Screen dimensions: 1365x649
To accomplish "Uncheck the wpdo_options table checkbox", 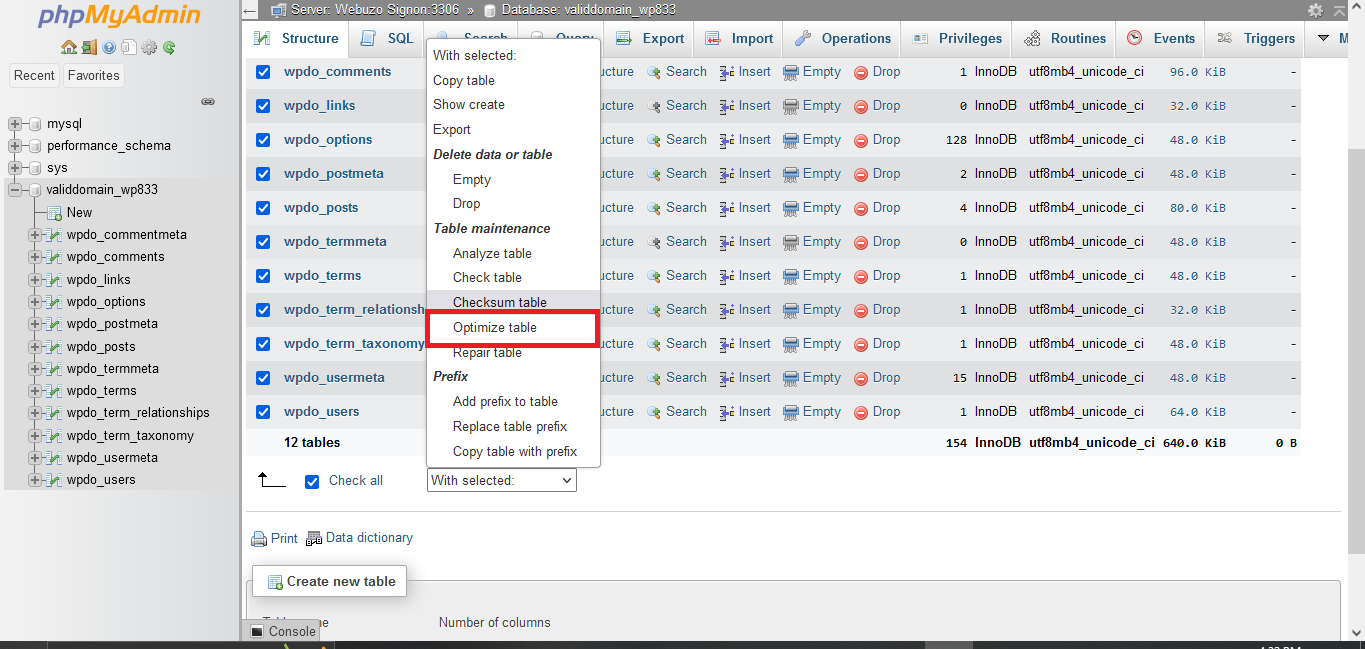I will click(x=263, y=140).
